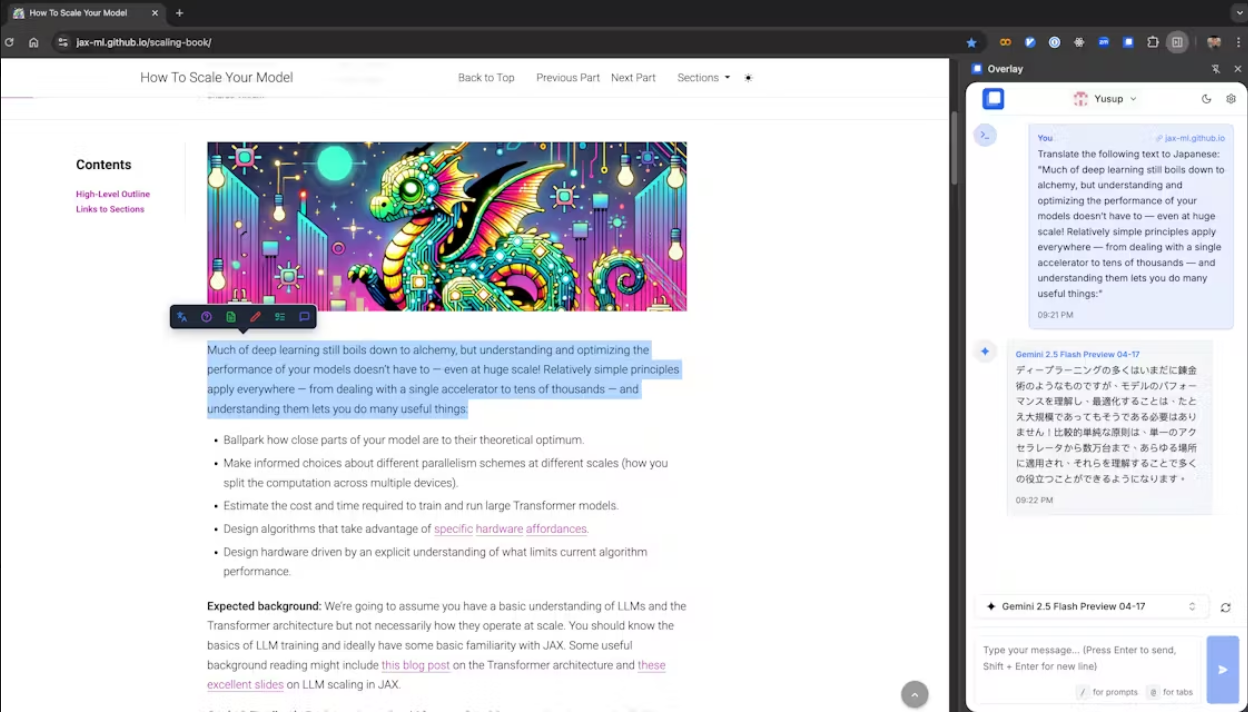Click the refresh icon beside model selector
Viewport: 1248px width, 712px height.
pyautogui.click(x=1226, y=607)
